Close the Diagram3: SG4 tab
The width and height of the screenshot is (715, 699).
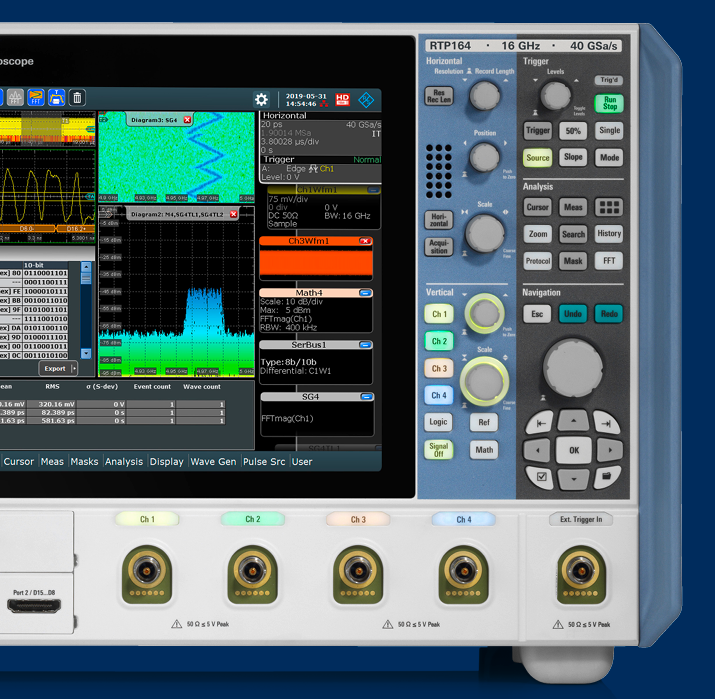[187, 119]
